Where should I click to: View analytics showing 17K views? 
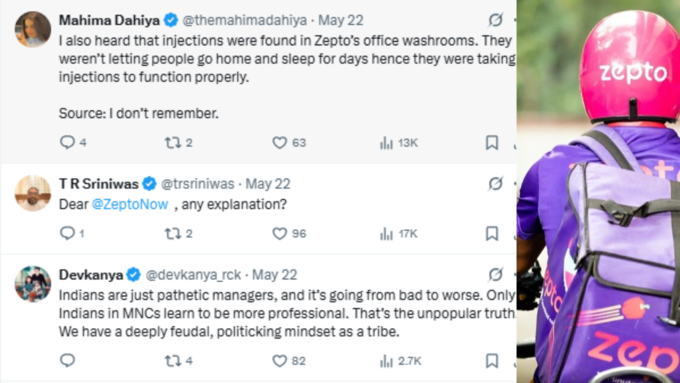tap(399, 234)
